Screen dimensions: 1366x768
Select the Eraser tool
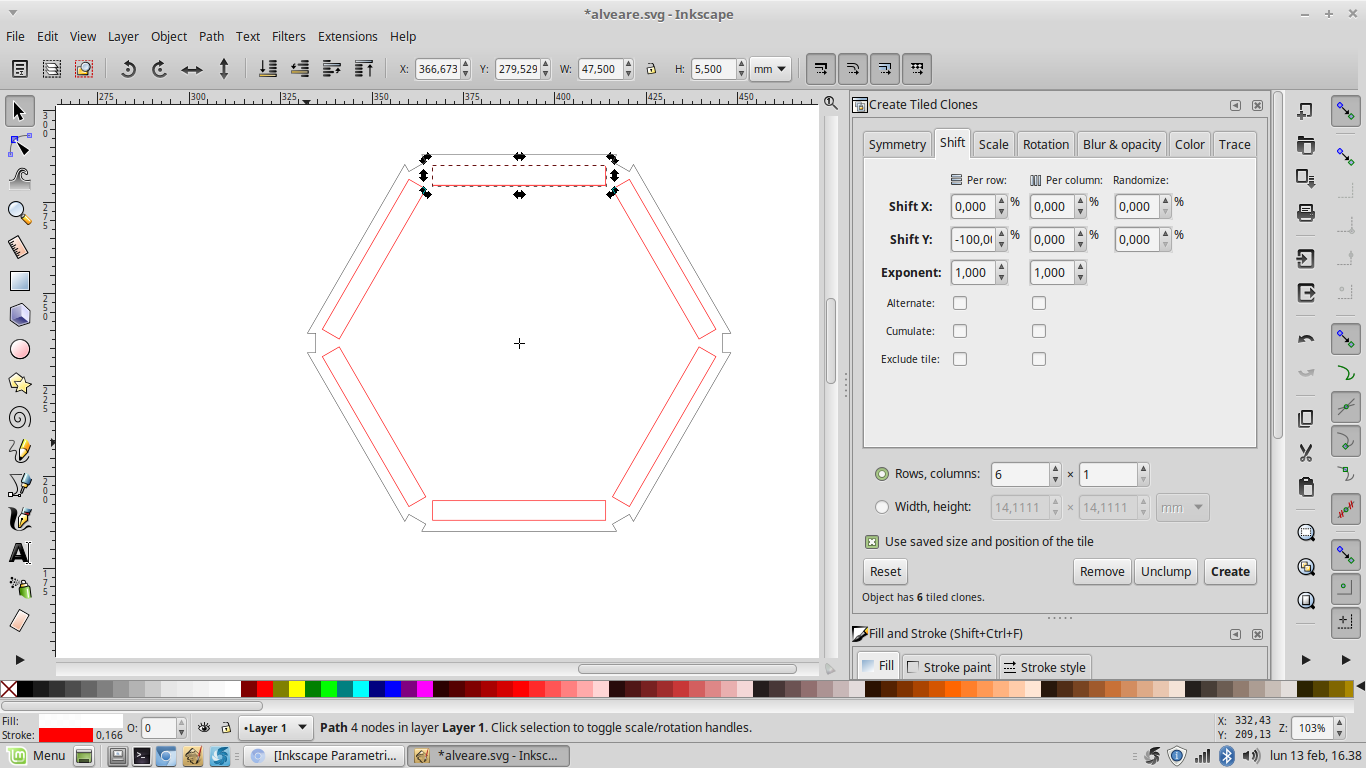pos(19,621)
